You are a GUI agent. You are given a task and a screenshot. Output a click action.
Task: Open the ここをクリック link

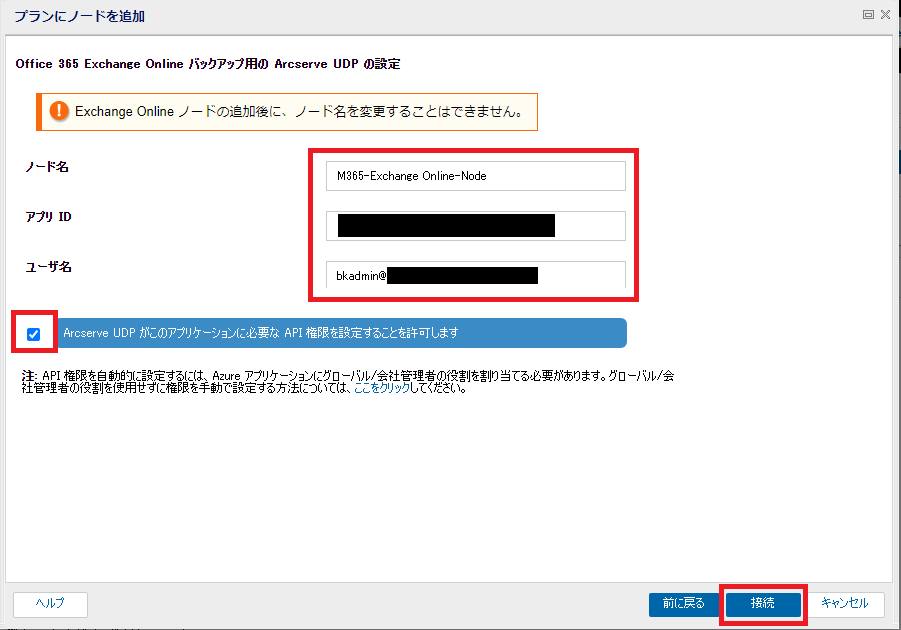pyautogui.click(x=382, y=388)
